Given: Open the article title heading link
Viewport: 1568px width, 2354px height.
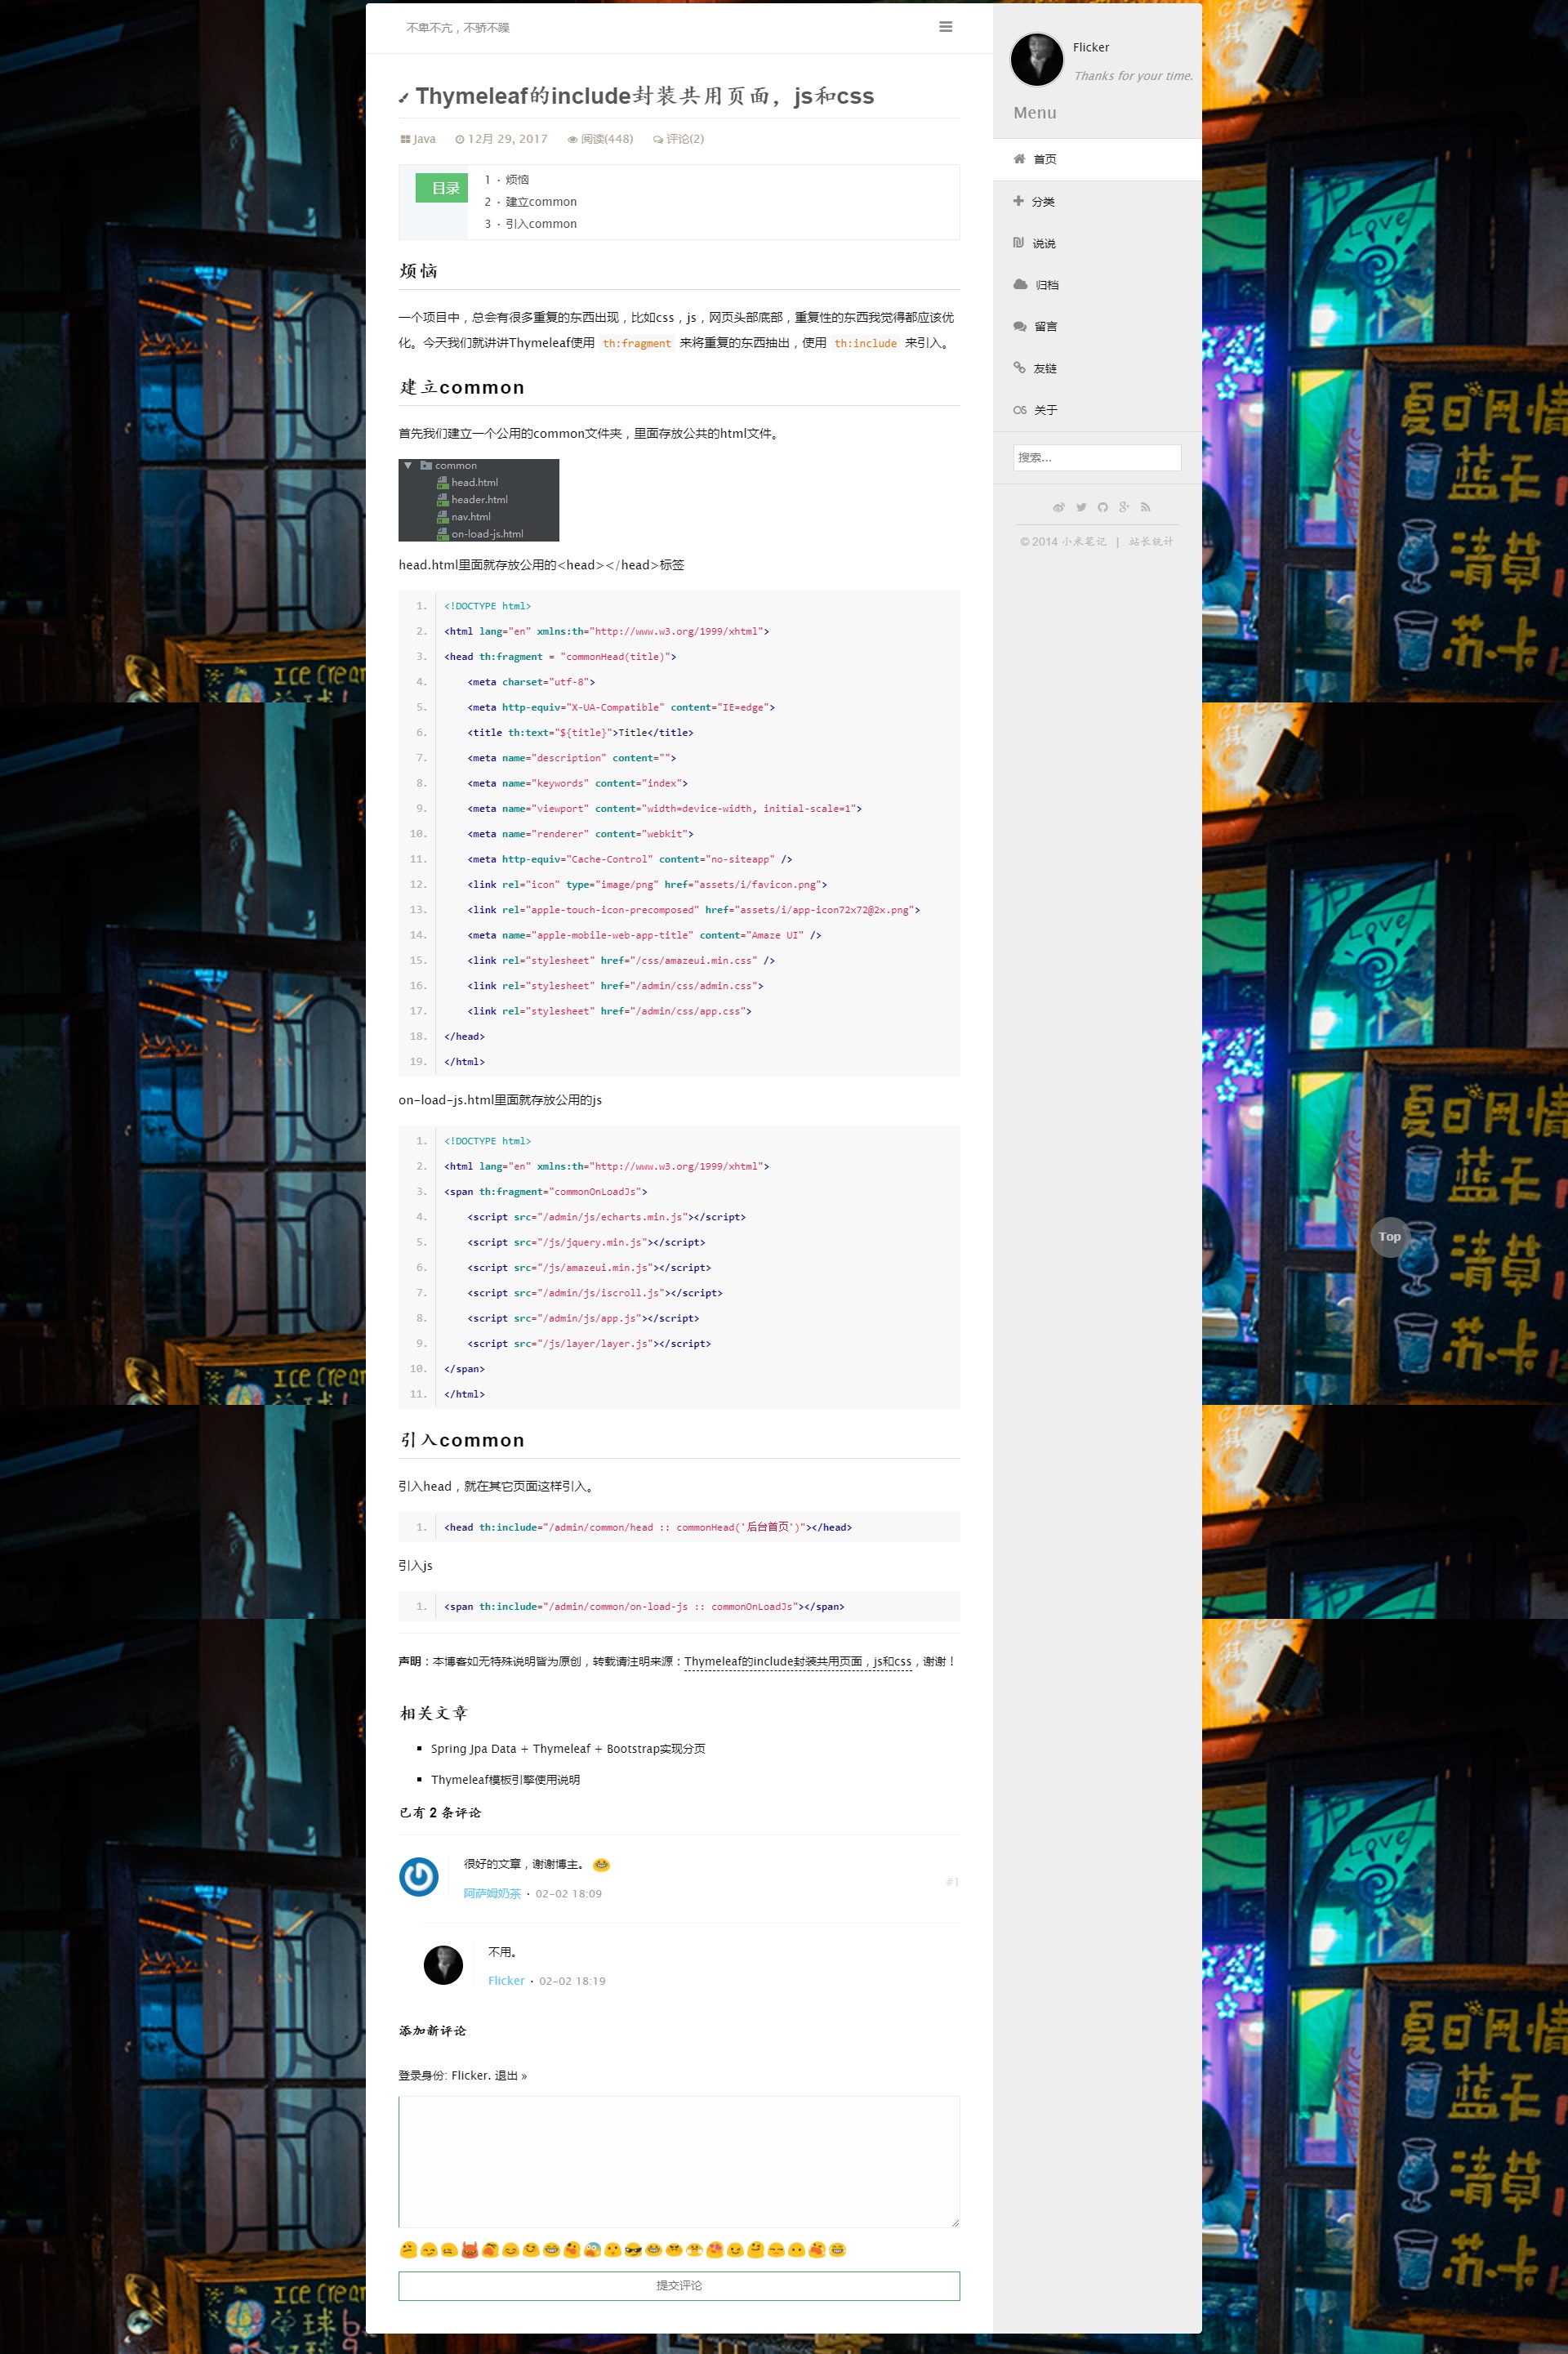Looking at the screenshot, I should point(645,96).
